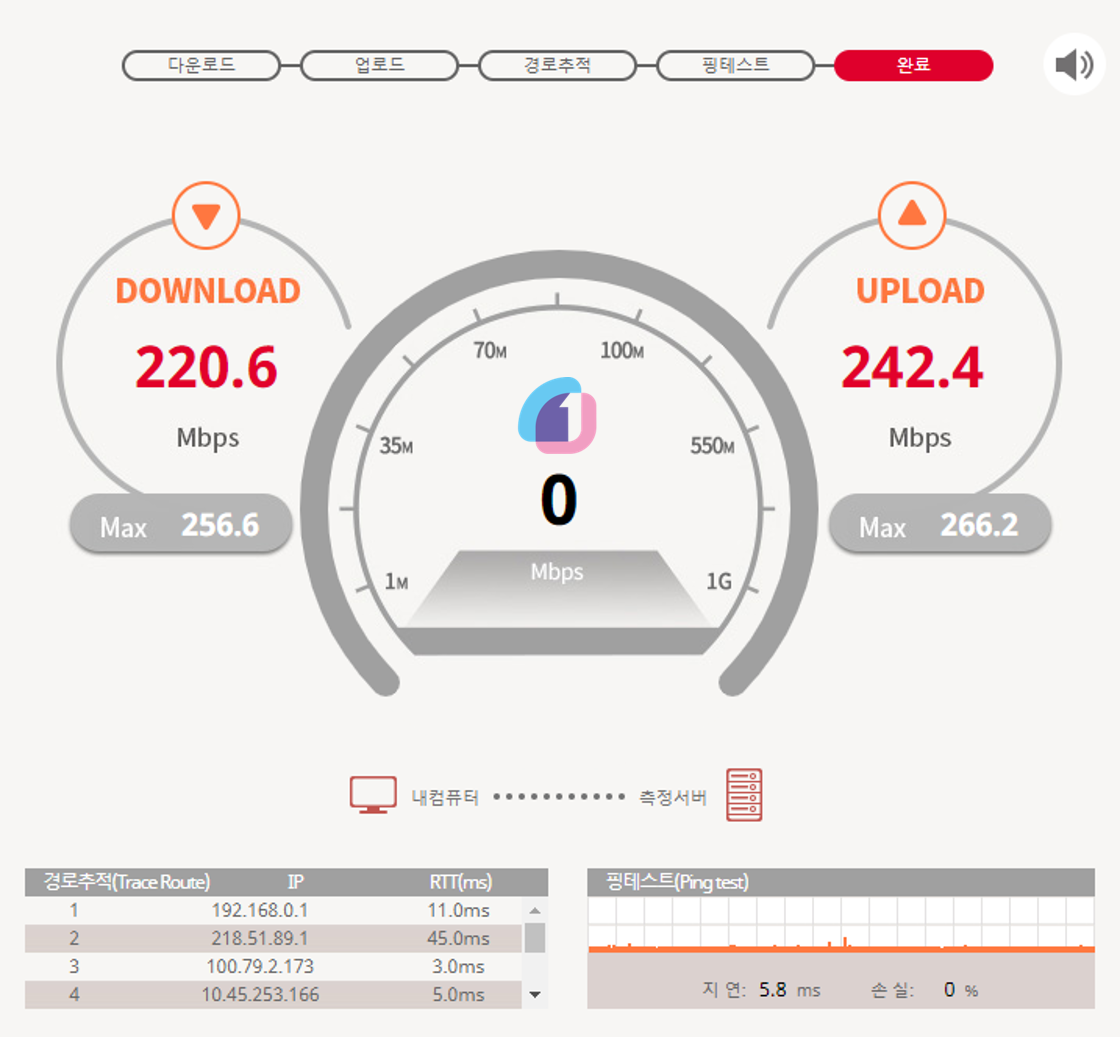
Task: Click the 내컴퓨터 monitor icon
Action: click(373, 795)
